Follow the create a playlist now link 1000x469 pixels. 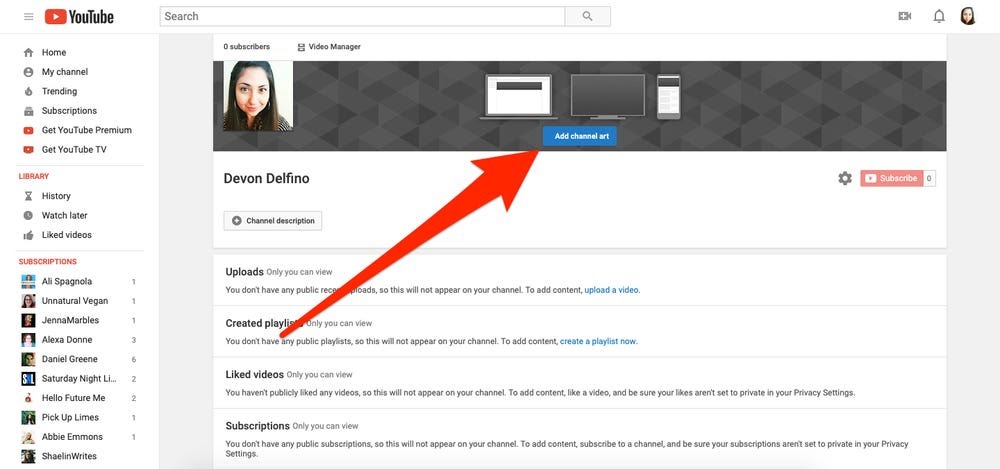pyautogui.click(x=597, y=341)
